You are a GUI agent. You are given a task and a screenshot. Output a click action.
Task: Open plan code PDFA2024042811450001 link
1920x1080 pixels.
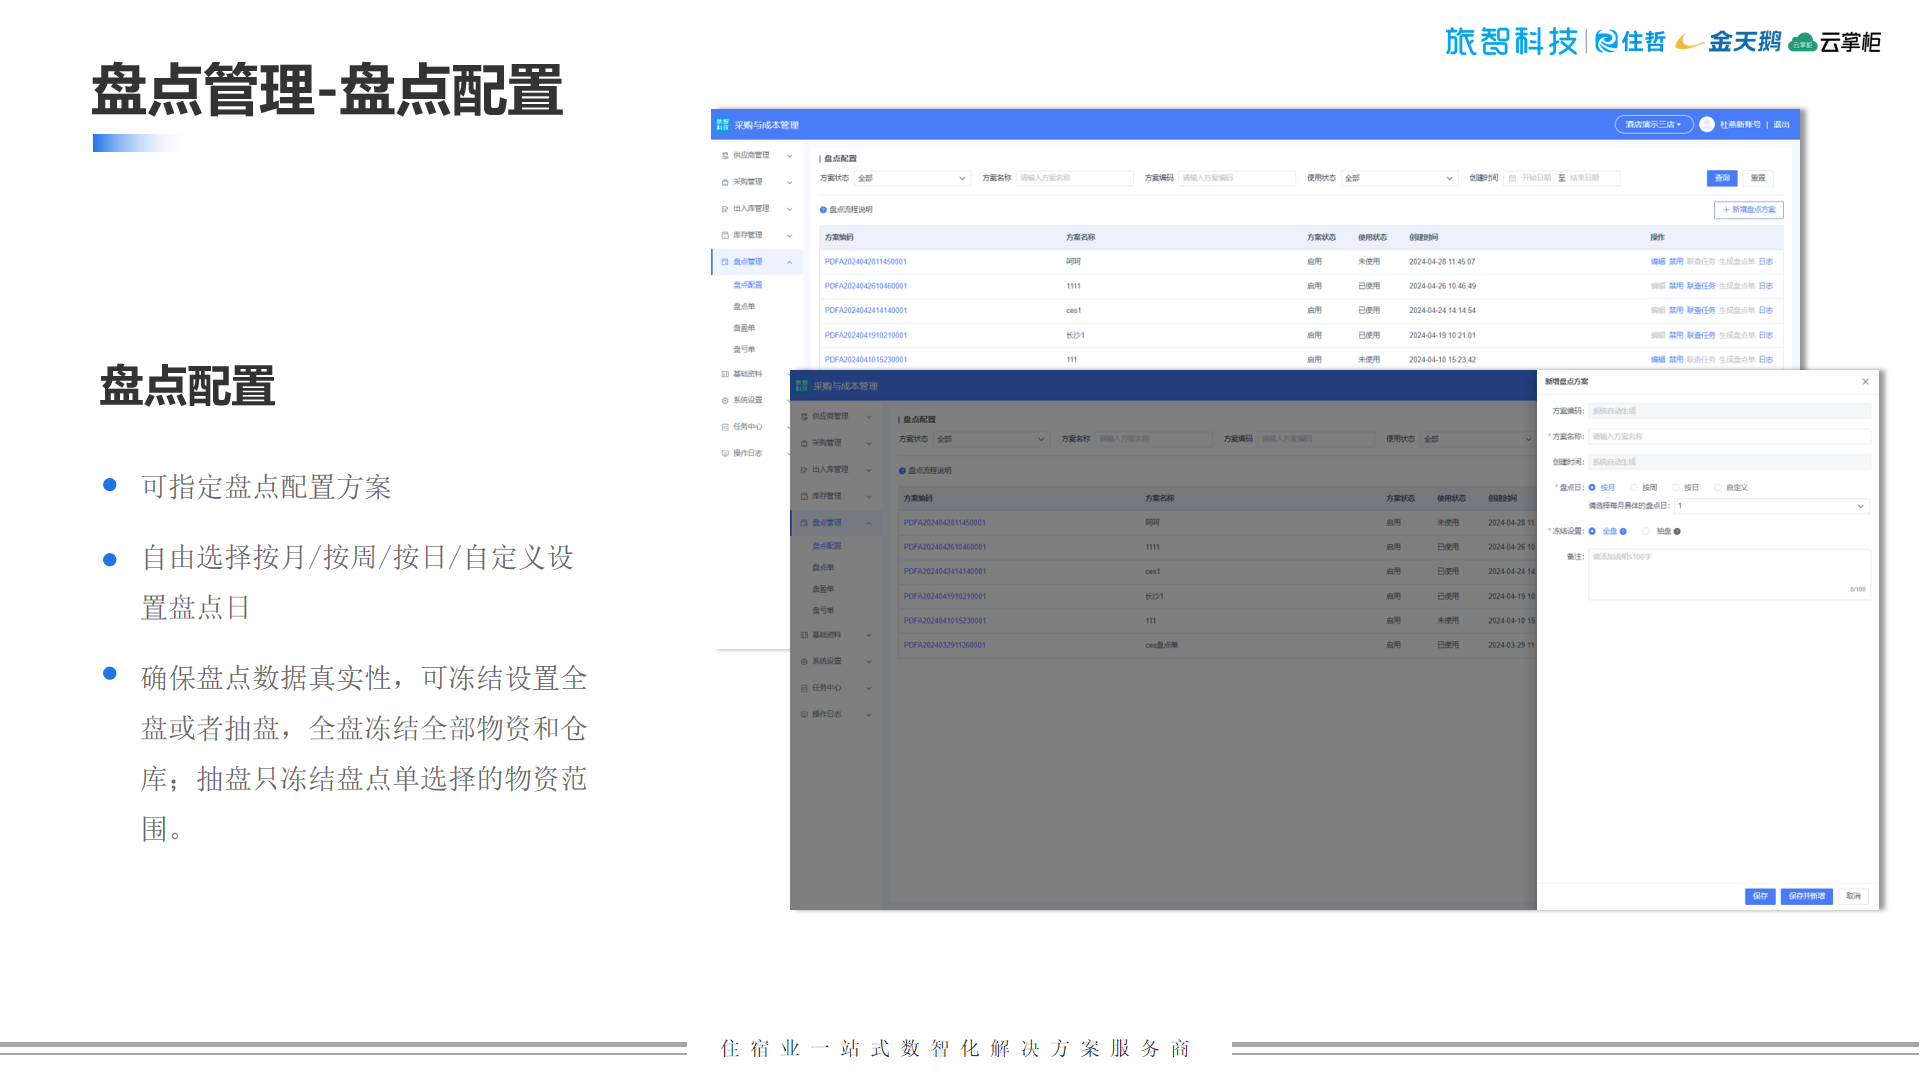[x=866, y=262]
